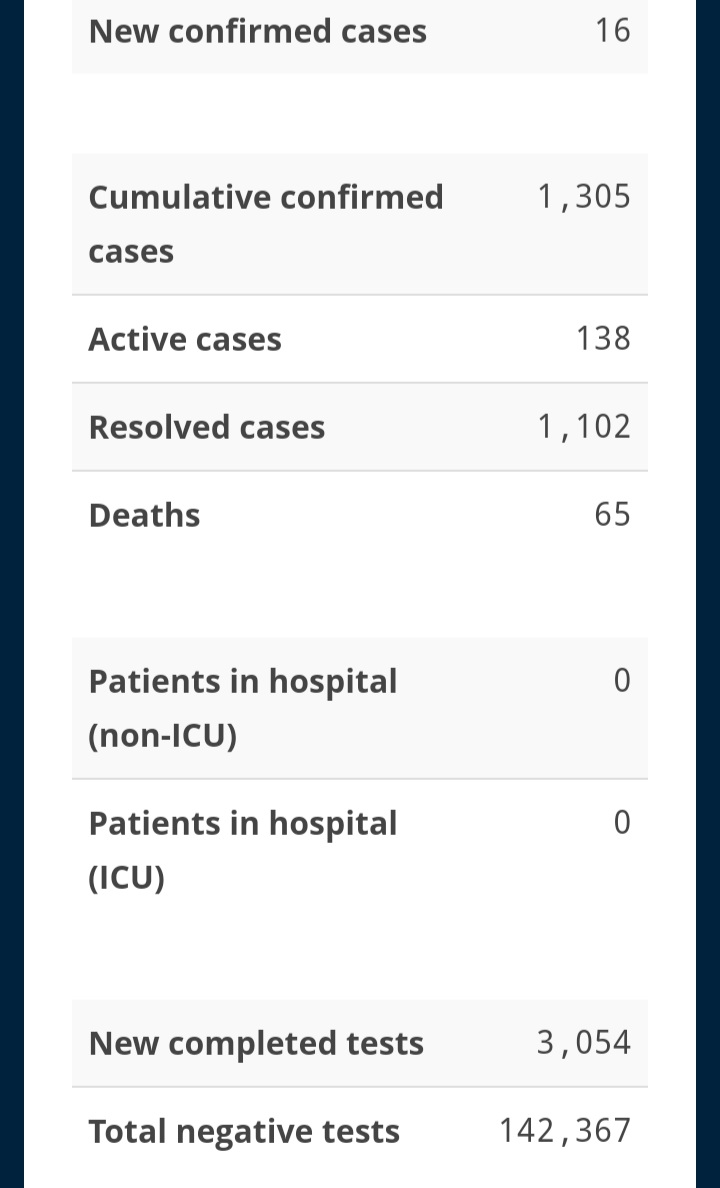This screenshot has height=1188, width=720.
Task: Select the Resolved cases label
Action: [x=207, y=427]
